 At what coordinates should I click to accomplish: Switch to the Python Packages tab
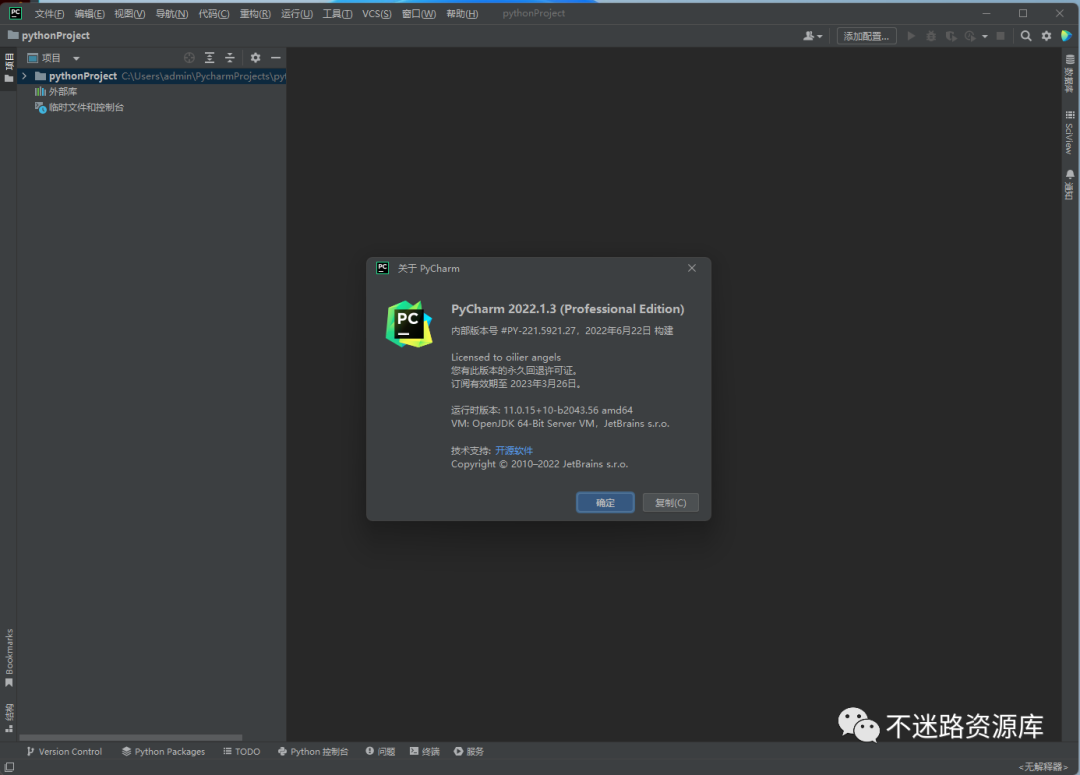[x=163, y=751]
